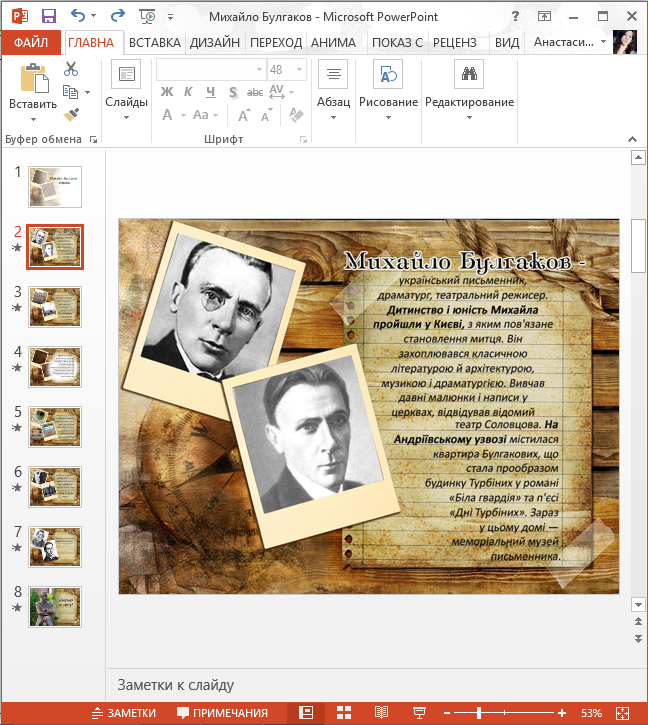The image size is (648, 725).
Task: Undo the last action
Action: [x=80, y=15]
